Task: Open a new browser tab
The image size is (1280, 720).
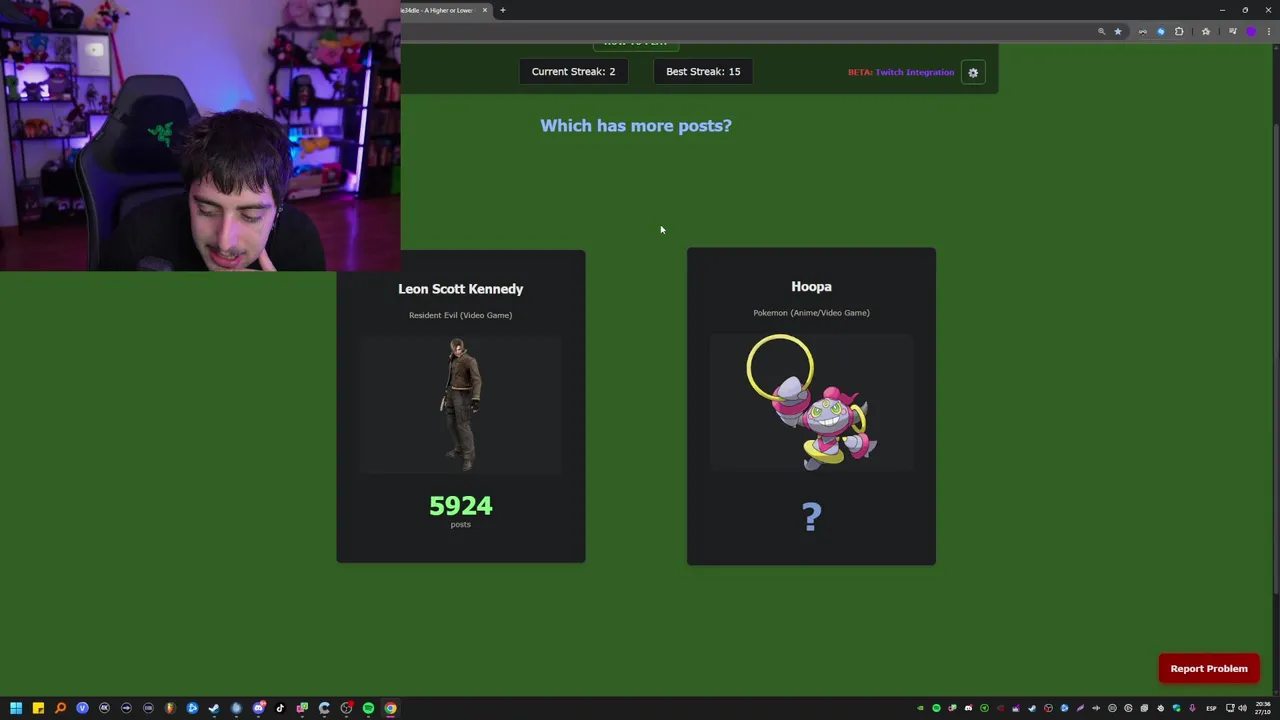Action: point(503,10)
